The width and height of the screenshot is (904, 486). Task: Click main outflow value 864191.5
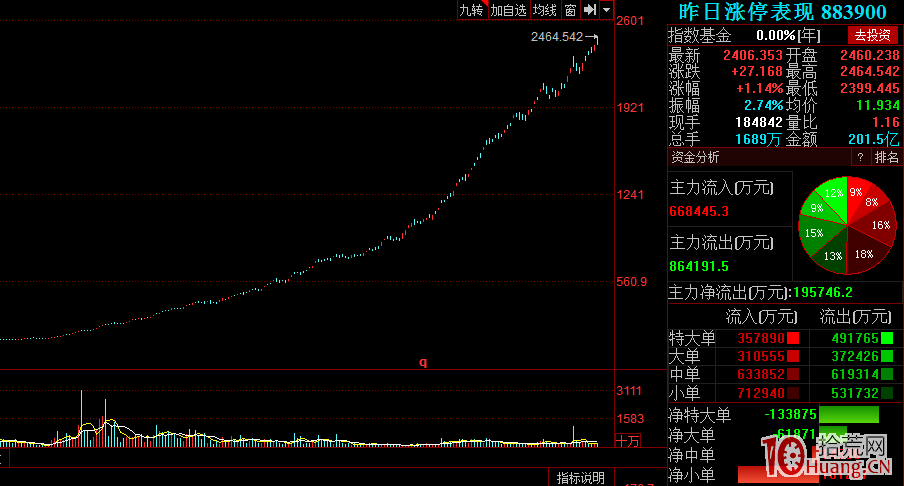coord(699,266)
